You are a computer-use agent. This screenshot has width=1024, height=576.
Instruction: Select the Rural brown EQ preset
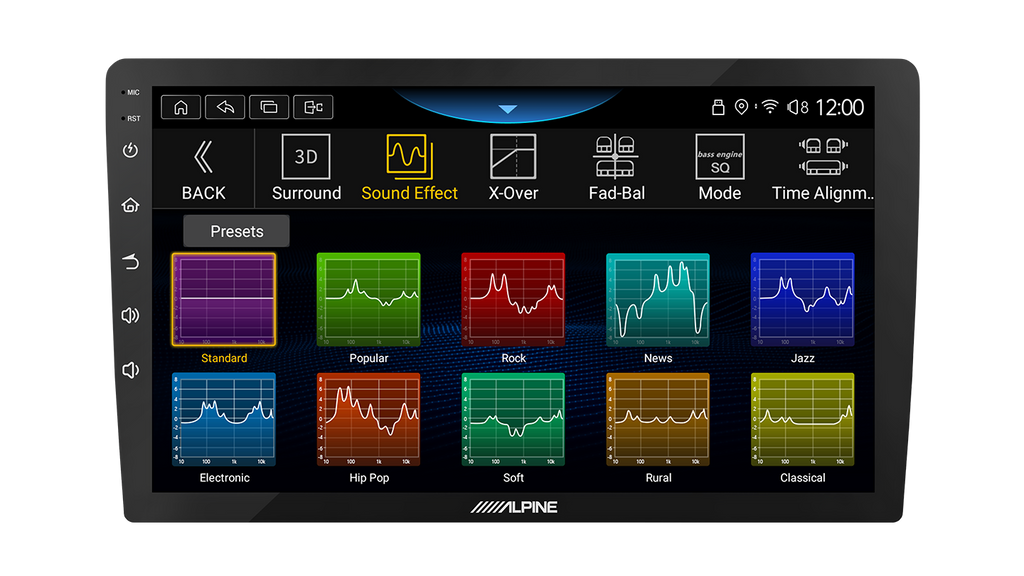658,419
